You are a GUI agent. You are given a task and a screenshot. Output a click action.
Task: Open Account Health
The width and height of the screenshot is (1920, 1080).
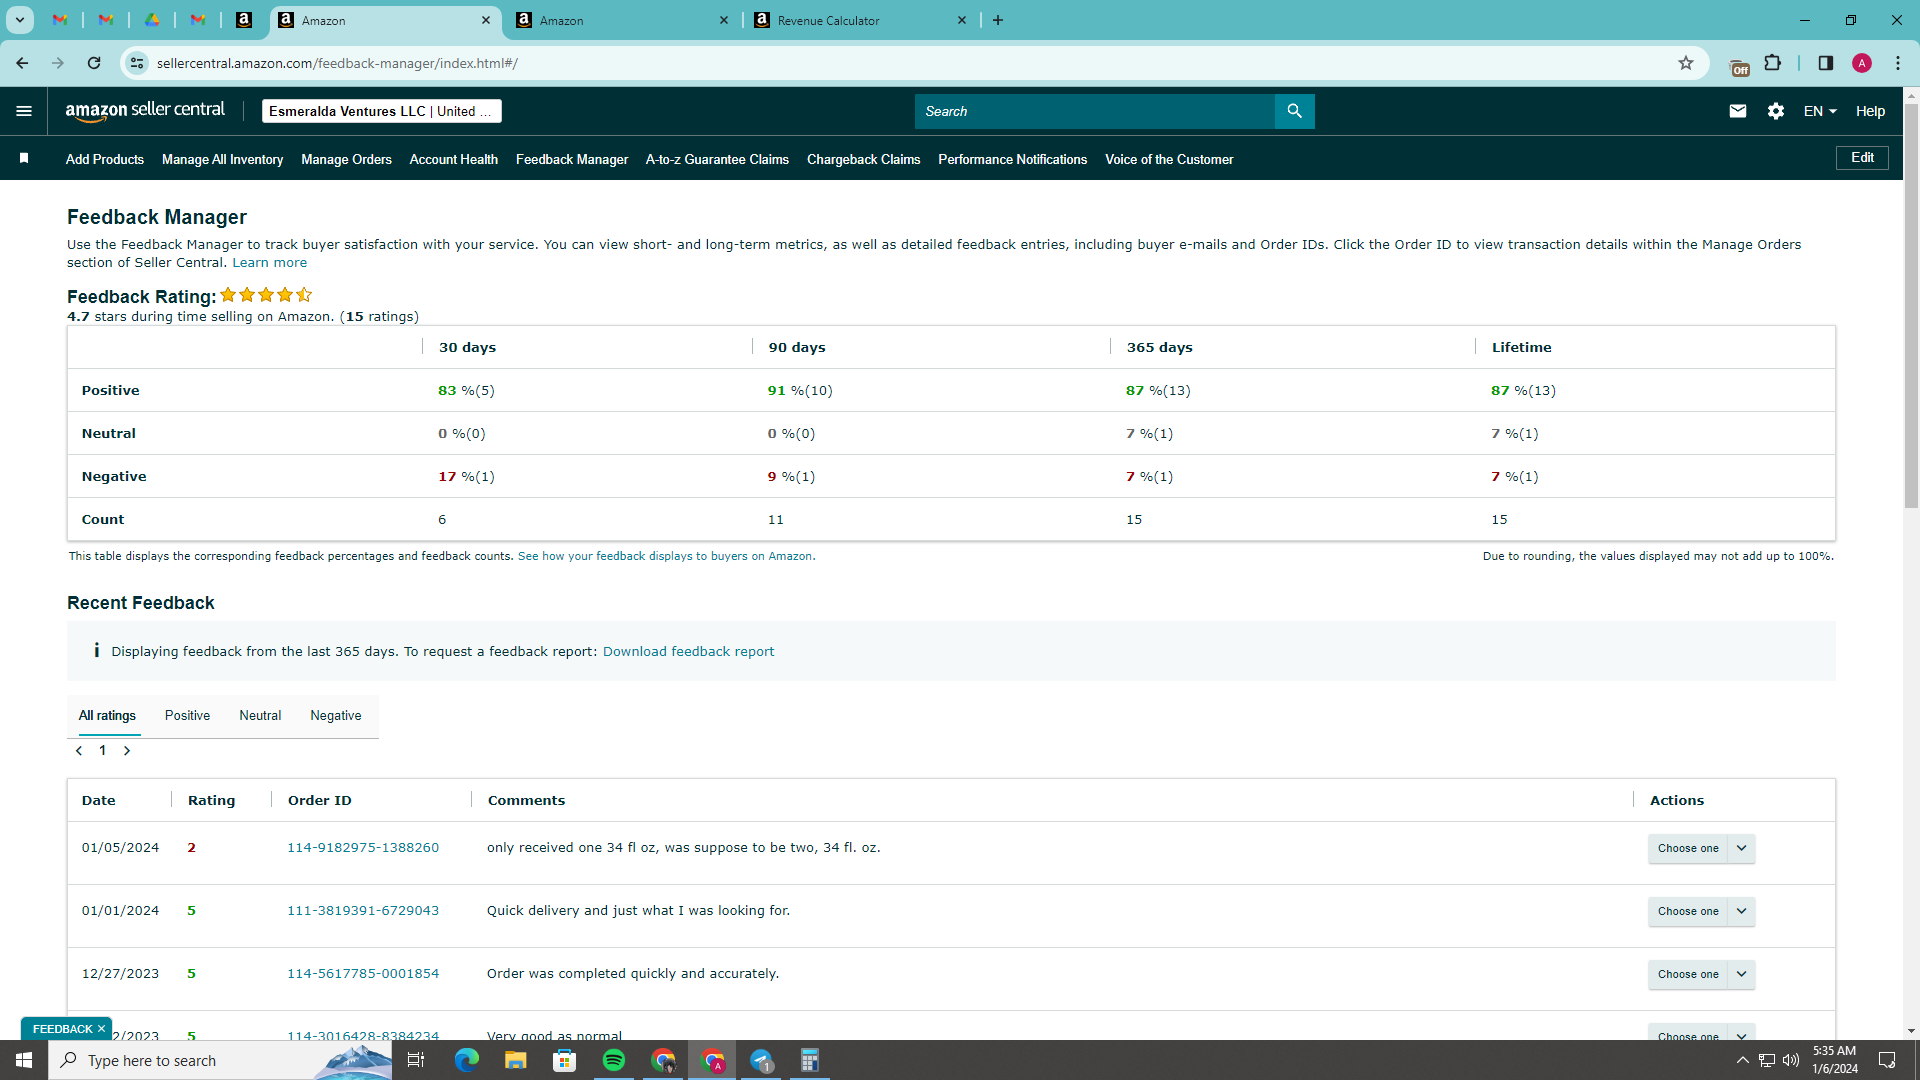click(453, 159)
